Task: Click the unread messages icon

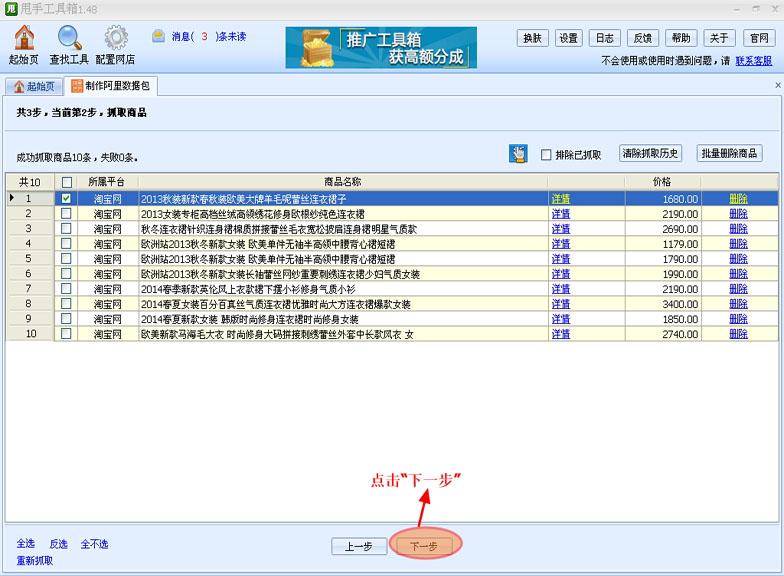Action: point(159,37)
